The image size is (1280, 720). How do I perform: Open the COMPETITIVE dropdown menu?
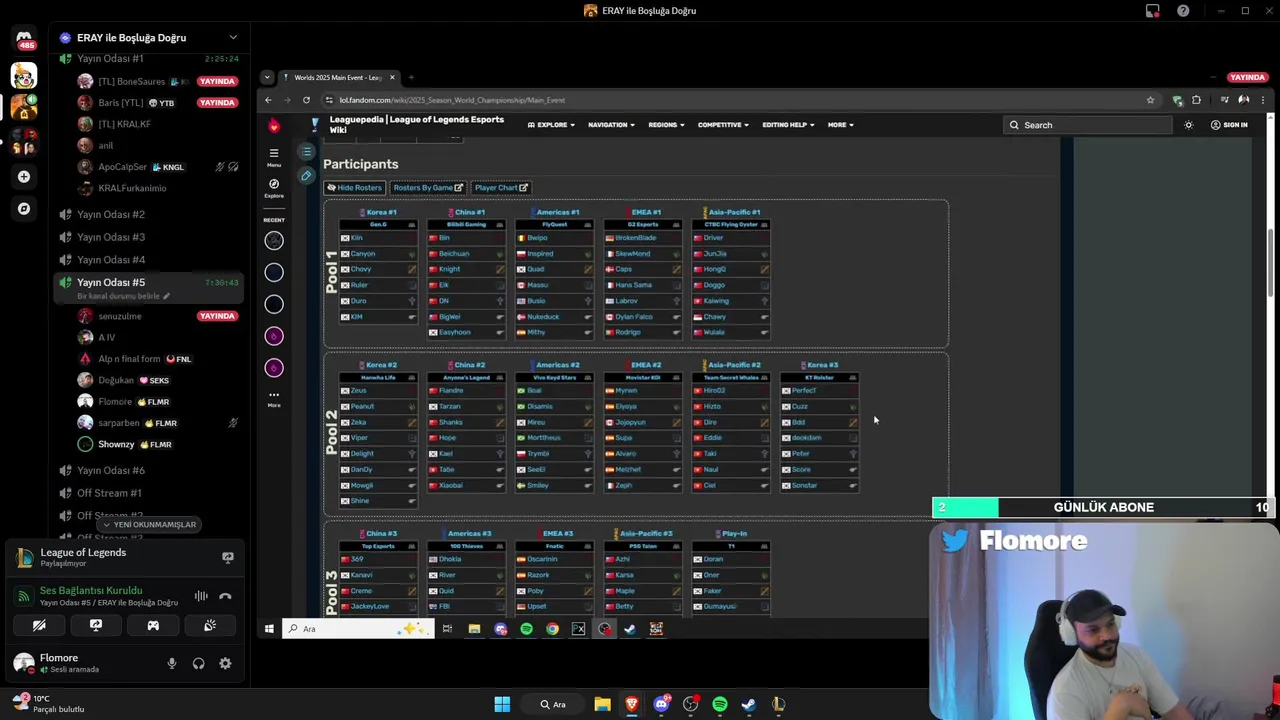(x=724, y=125)
